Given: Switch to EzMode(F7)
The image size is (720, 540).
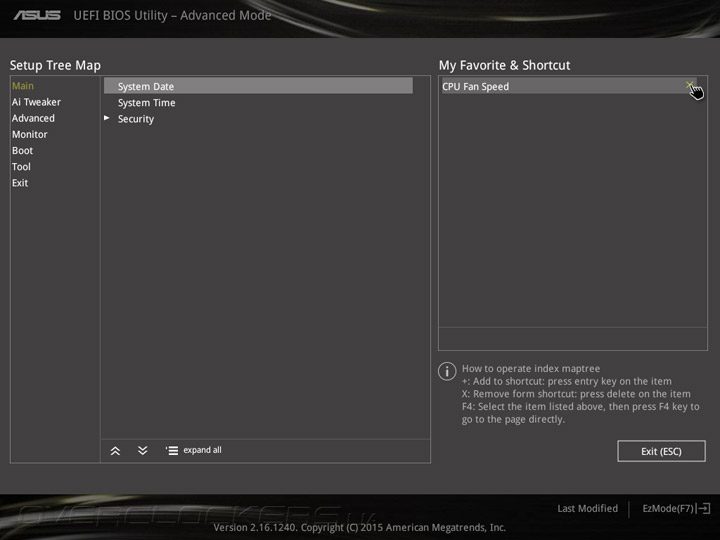Looking at the screenshot, I should [668, 508].
